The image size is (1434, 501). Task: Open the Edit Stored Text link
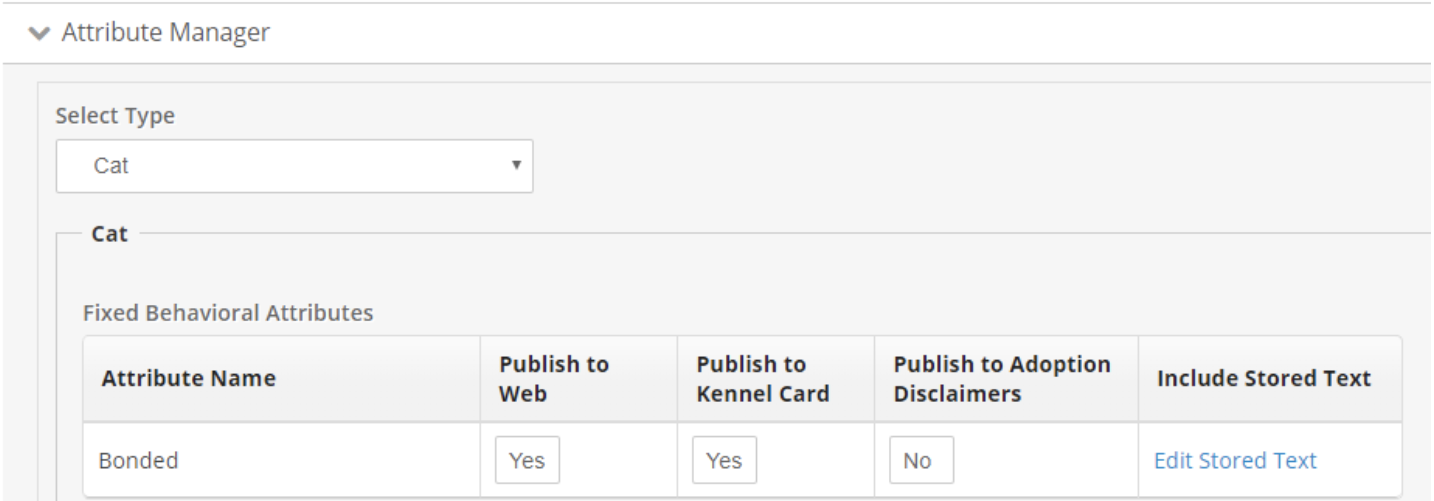click(x=1235, y=460)
